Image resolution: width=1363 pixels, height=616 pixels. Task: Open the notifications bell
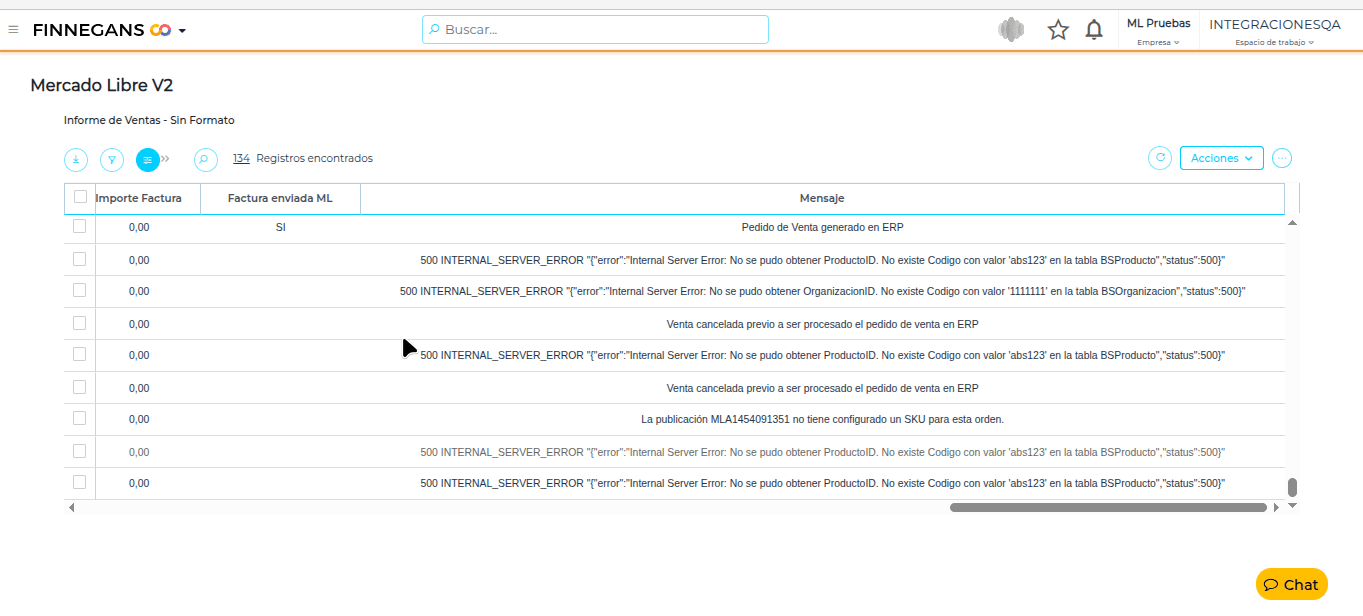[1094, 30]
